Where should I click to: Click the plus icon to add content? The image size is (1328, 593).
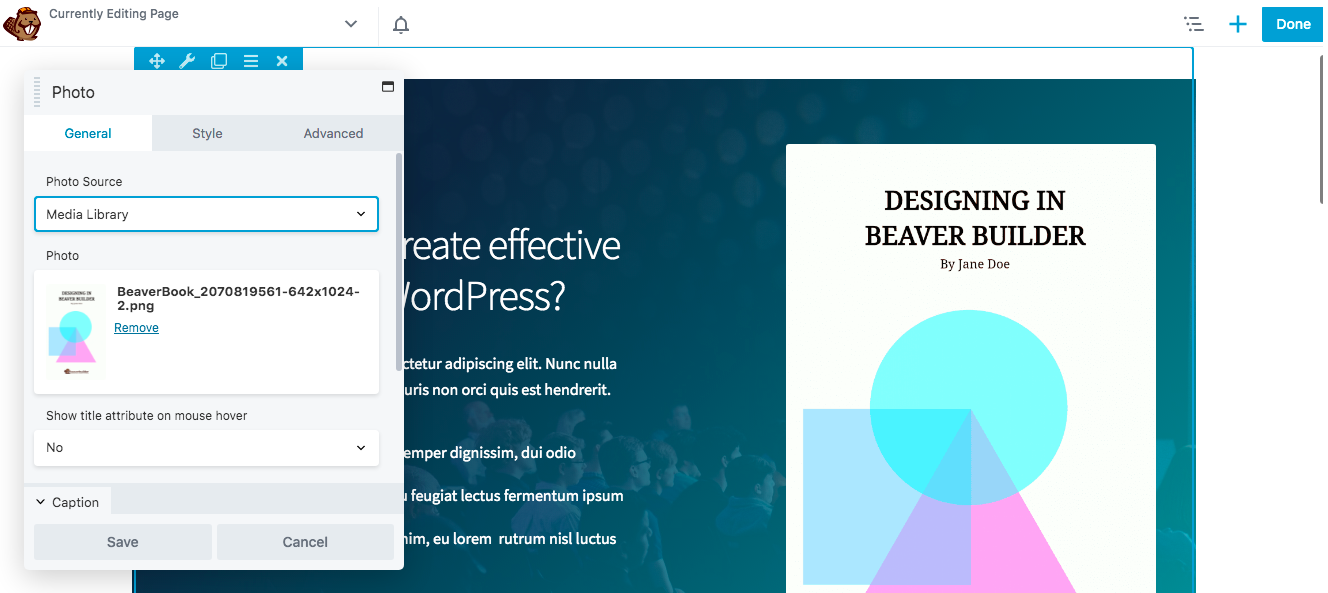pyautogui.click(x=1238, y=25)
